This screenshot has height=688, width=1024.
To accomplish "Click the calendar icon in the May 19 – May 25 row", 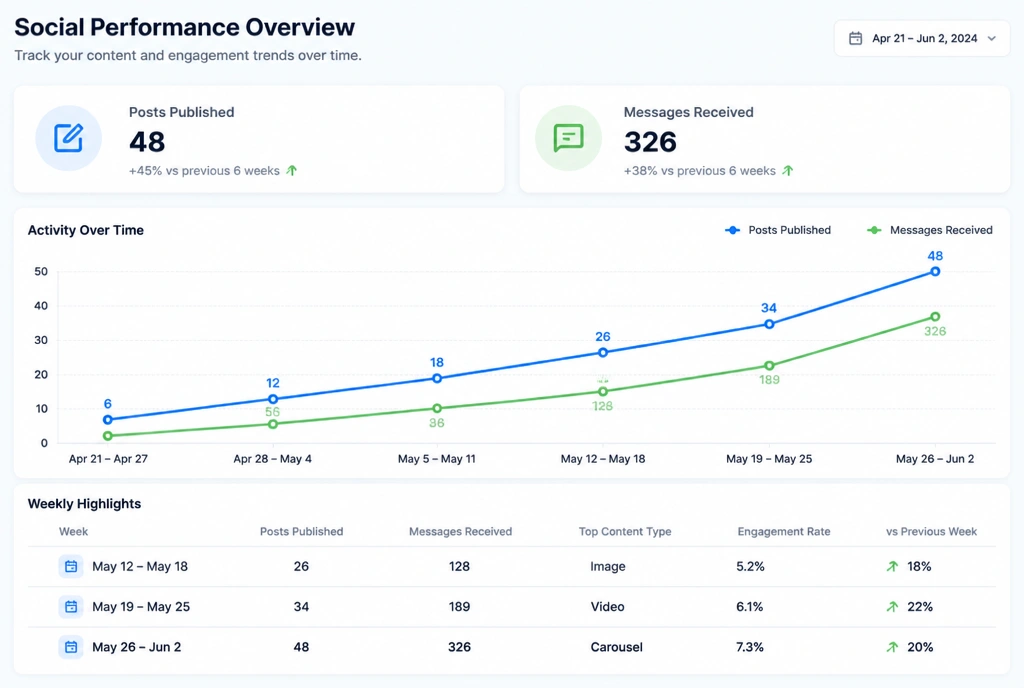I will coord(71,606).
